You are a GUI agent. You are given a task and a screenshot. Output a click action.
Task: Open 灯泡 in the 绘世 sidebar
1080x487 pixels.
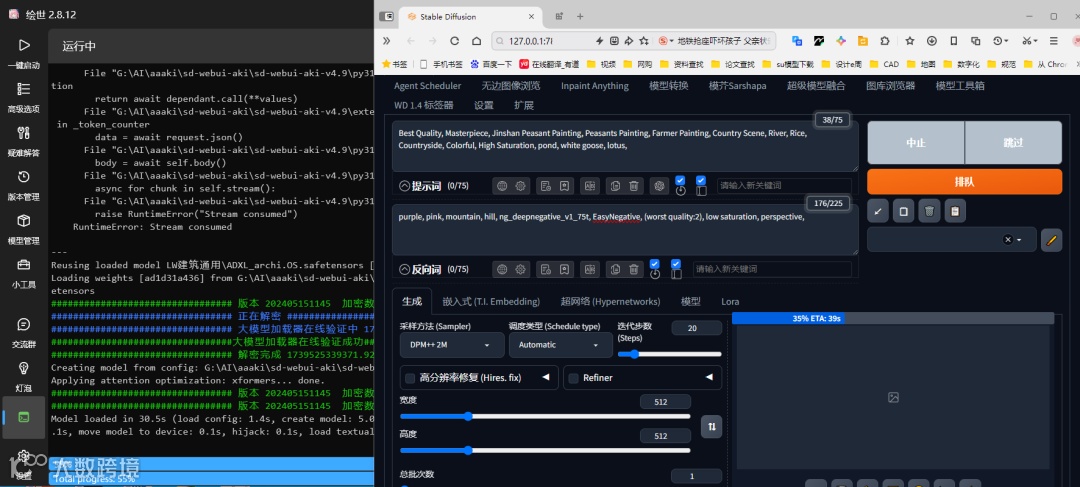tap(23, 375)
